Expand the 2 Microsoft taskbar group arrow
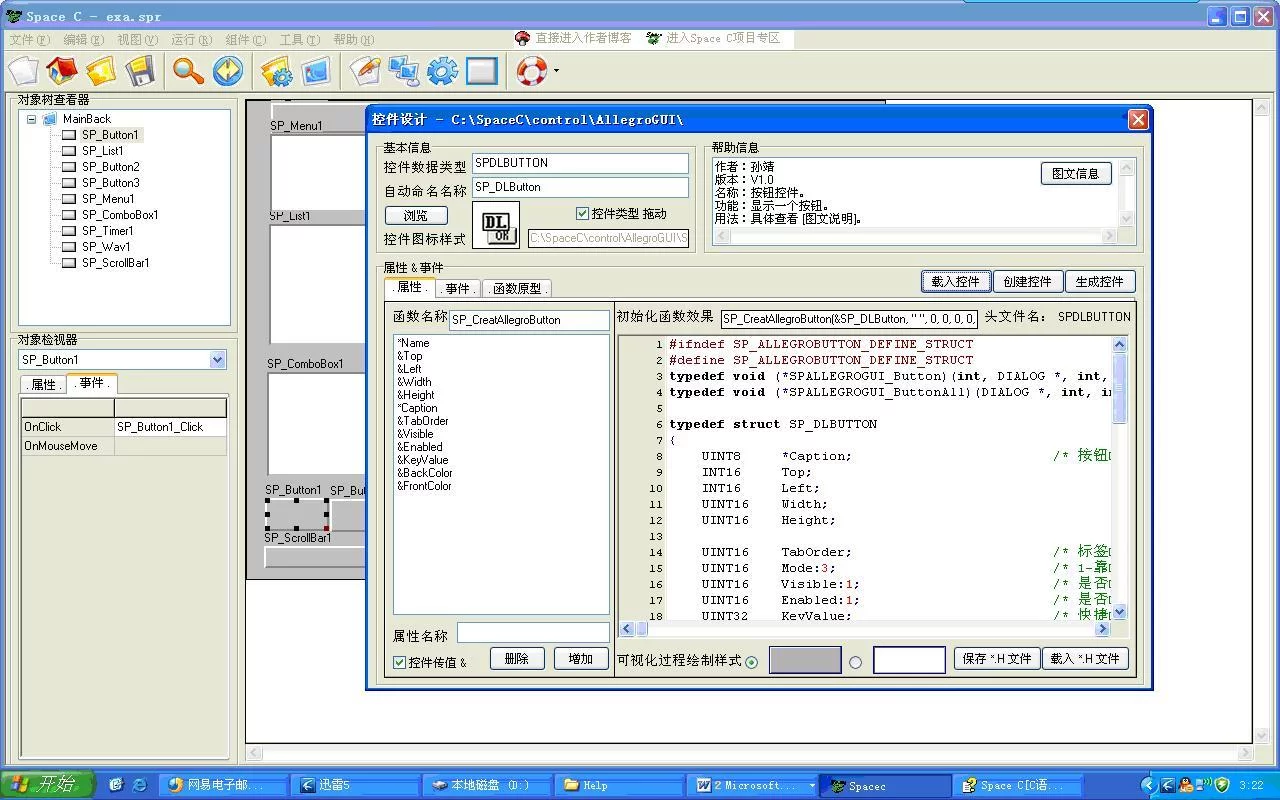Image resolution: width=1280 pixels, height=800 pixels. pos(811,785)
